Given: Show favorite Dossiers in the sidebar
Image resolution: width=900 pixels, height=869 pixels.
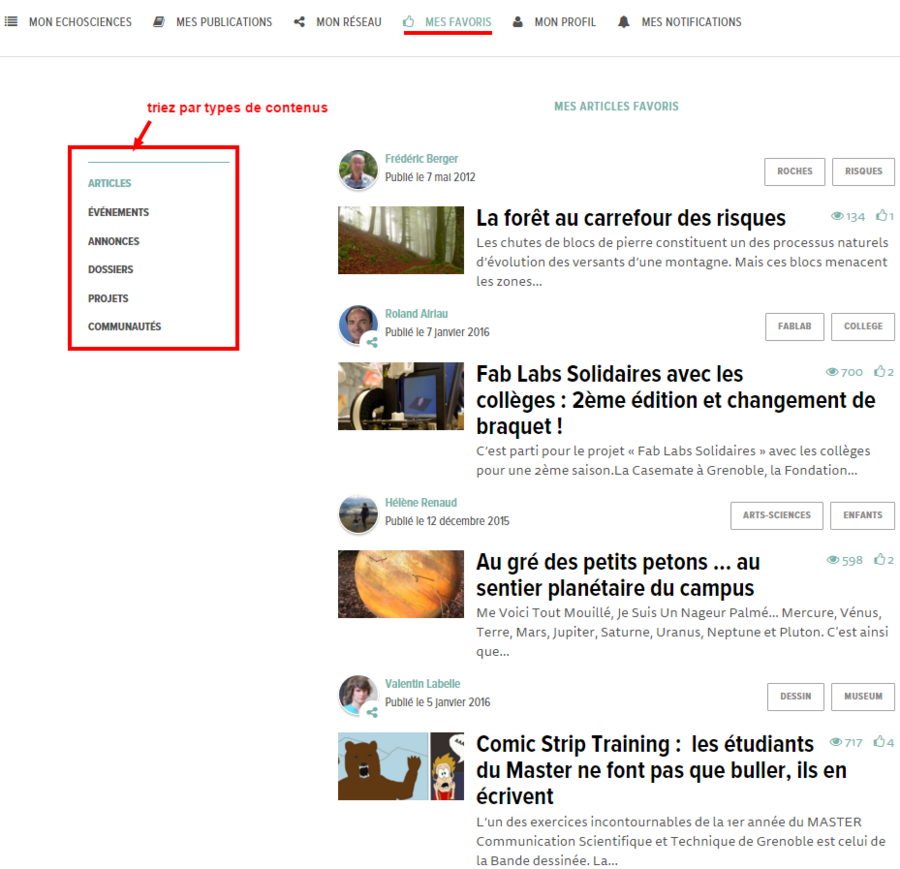Looking at the screenshot, I should pos(110,269).
